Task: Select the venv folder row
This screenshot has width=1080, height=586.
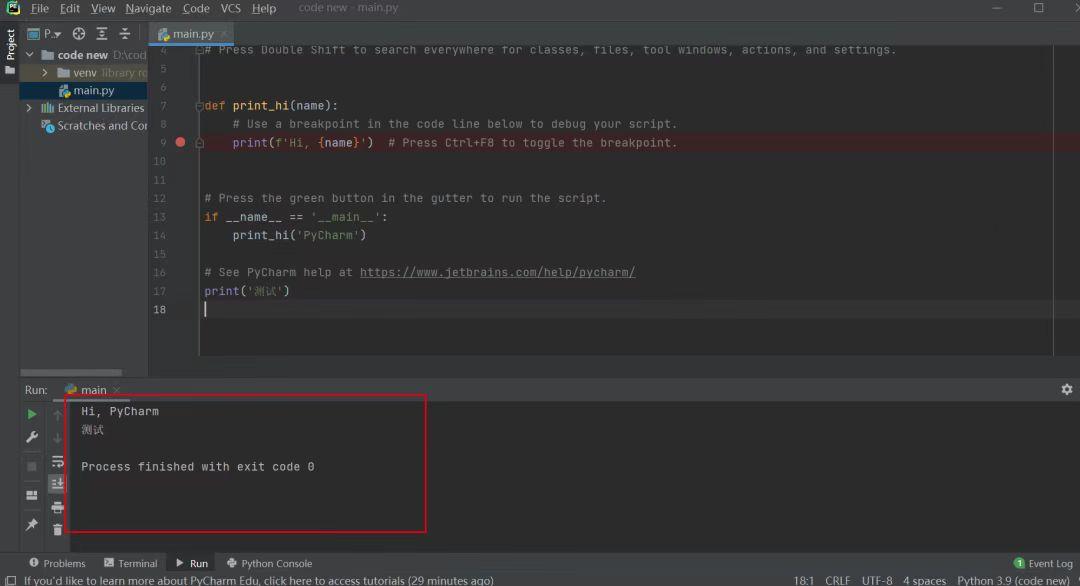Action: tap(83, 72)
